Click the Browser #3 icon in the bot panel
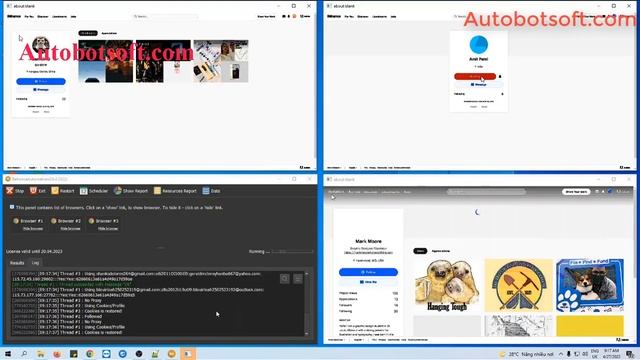The width and height of the screenshot is (640, 360). coord(91,221)
